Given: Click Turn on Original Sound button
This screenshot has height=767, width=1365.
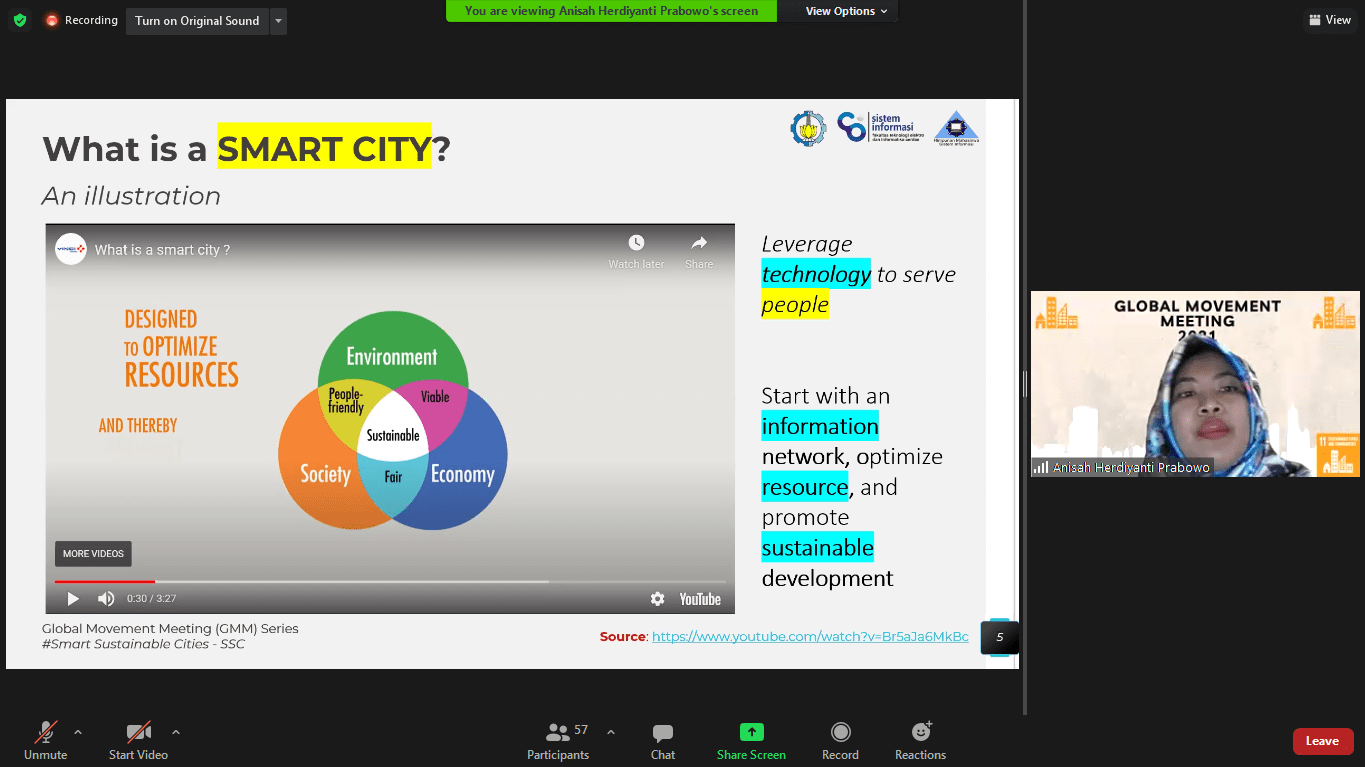Looking at the screenshot, I should point(197,21).
